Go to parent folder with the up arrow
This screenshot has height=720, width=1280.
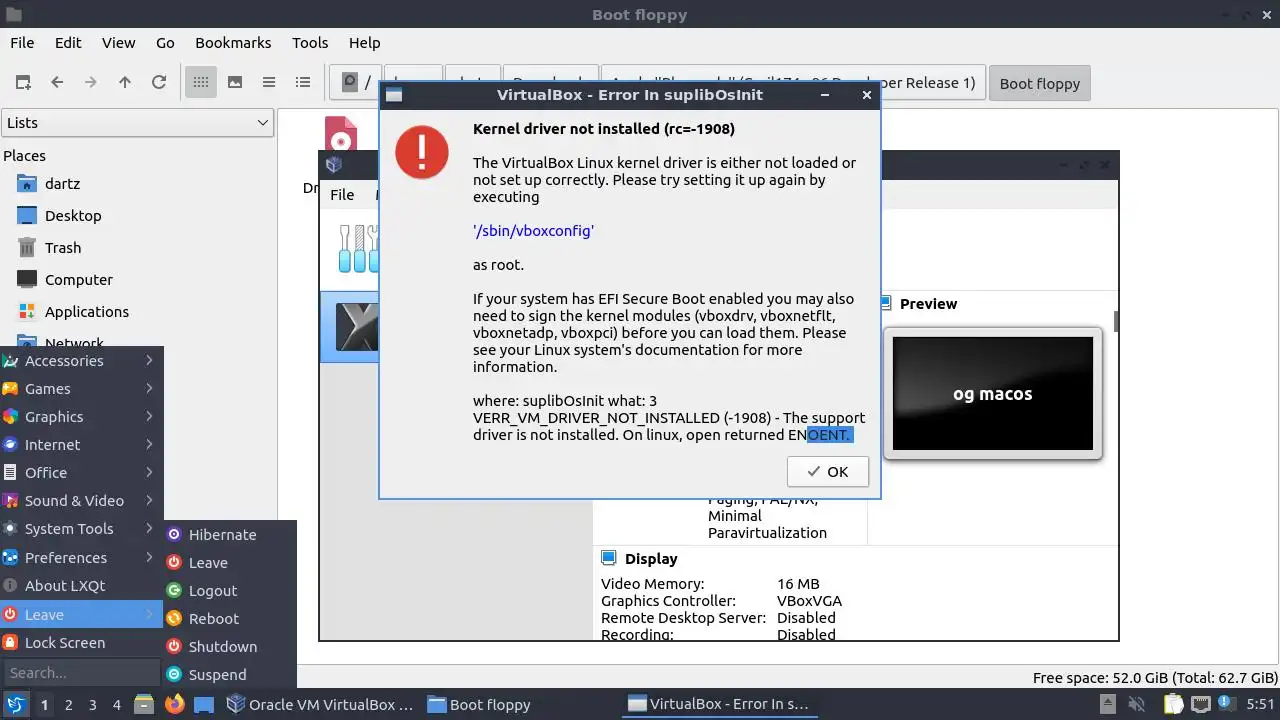[125, 83]
